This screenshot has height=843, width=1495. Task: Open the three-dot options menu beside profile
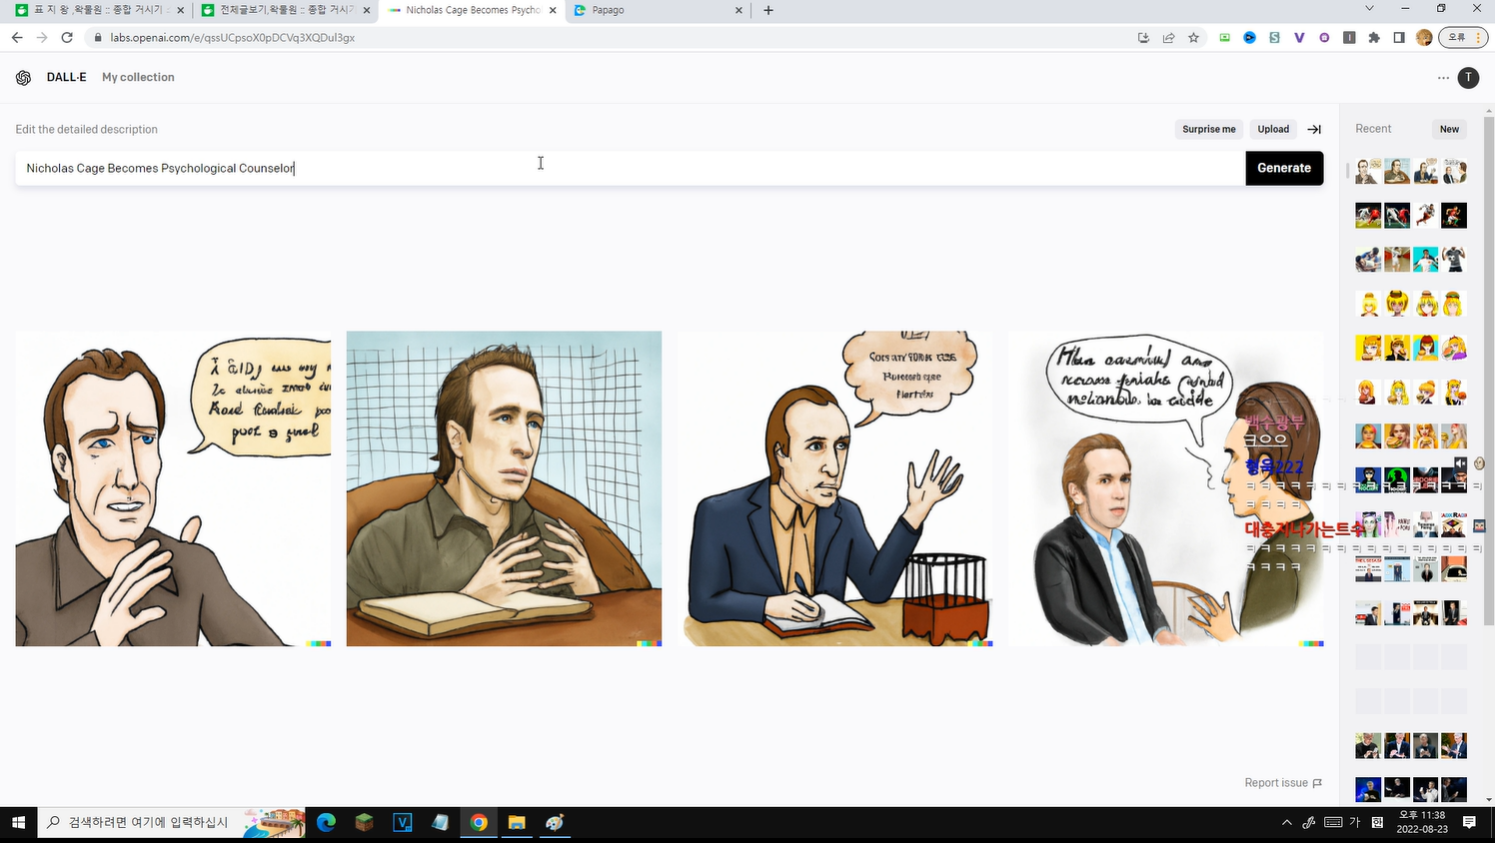click(x=1443, y=78)
